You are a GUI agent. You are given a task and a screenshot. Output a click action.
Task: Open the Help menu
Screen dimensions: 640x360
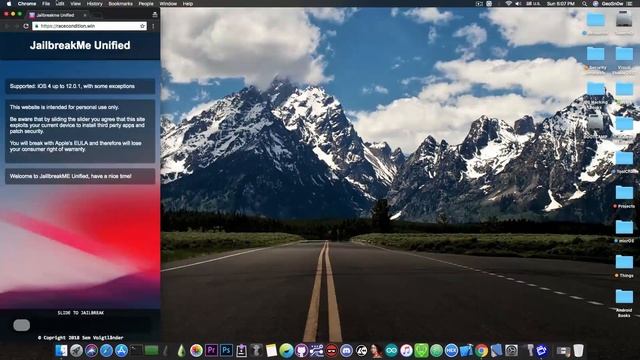pos(188,4)
